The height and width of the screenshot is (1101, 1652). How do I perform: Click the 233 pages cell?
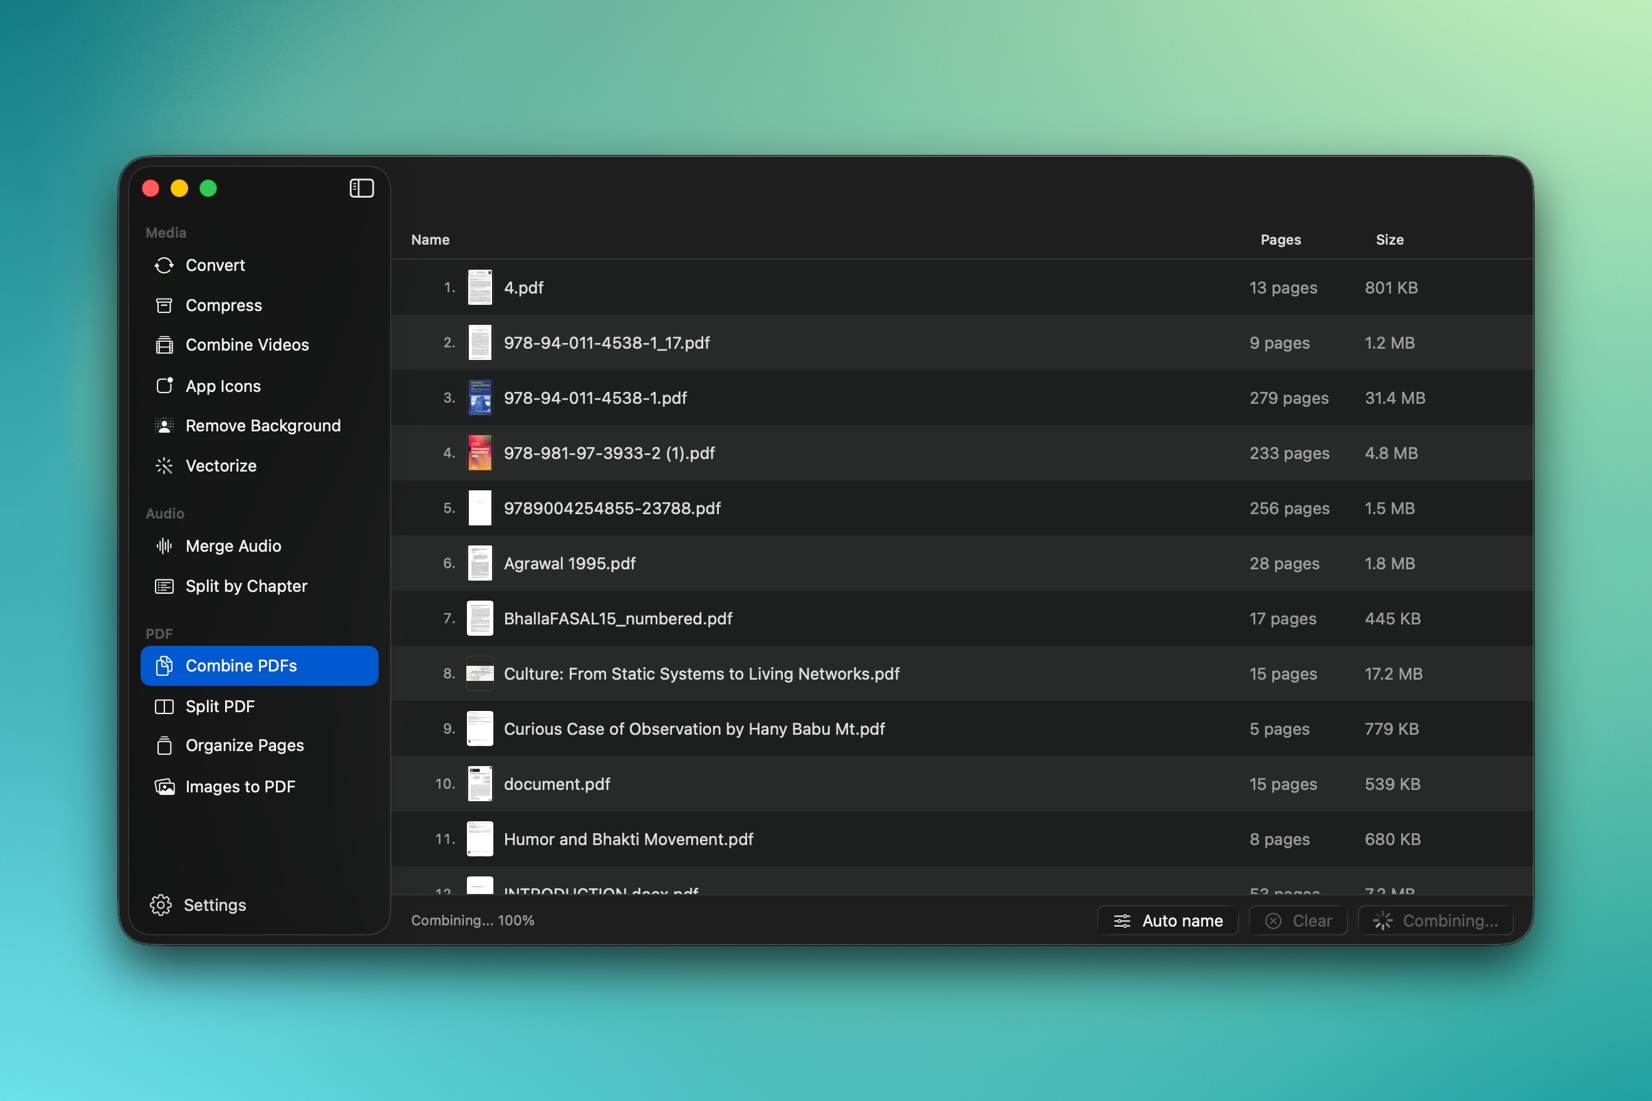1289,453
